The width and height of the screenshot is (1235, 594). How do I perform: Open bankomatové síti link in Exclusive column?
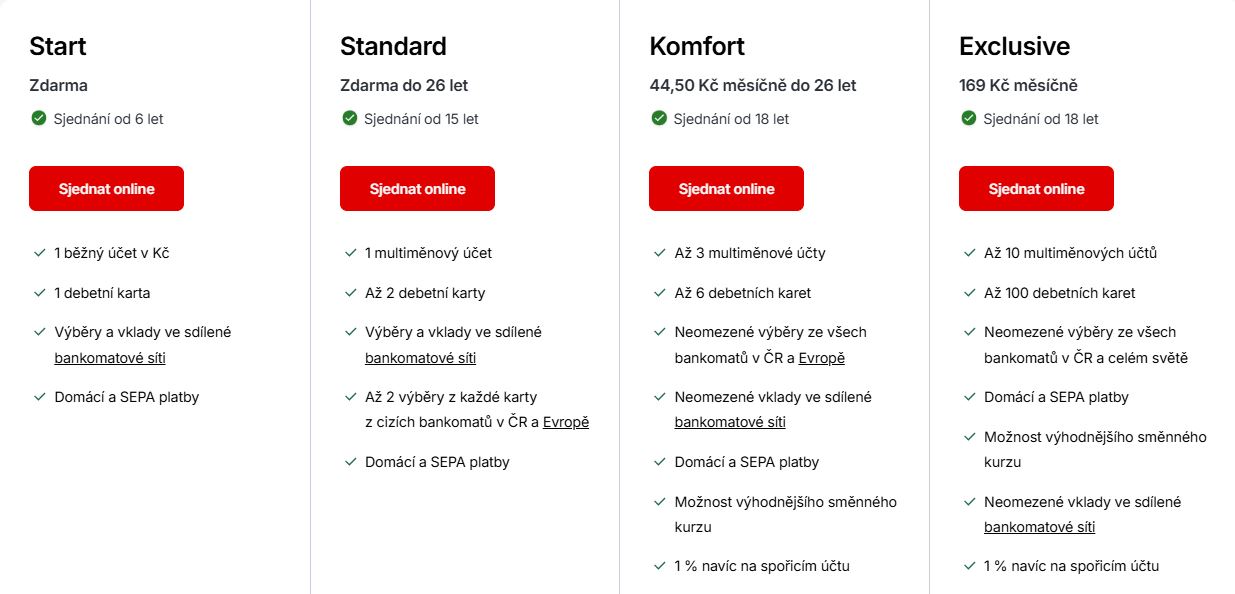1039,527
